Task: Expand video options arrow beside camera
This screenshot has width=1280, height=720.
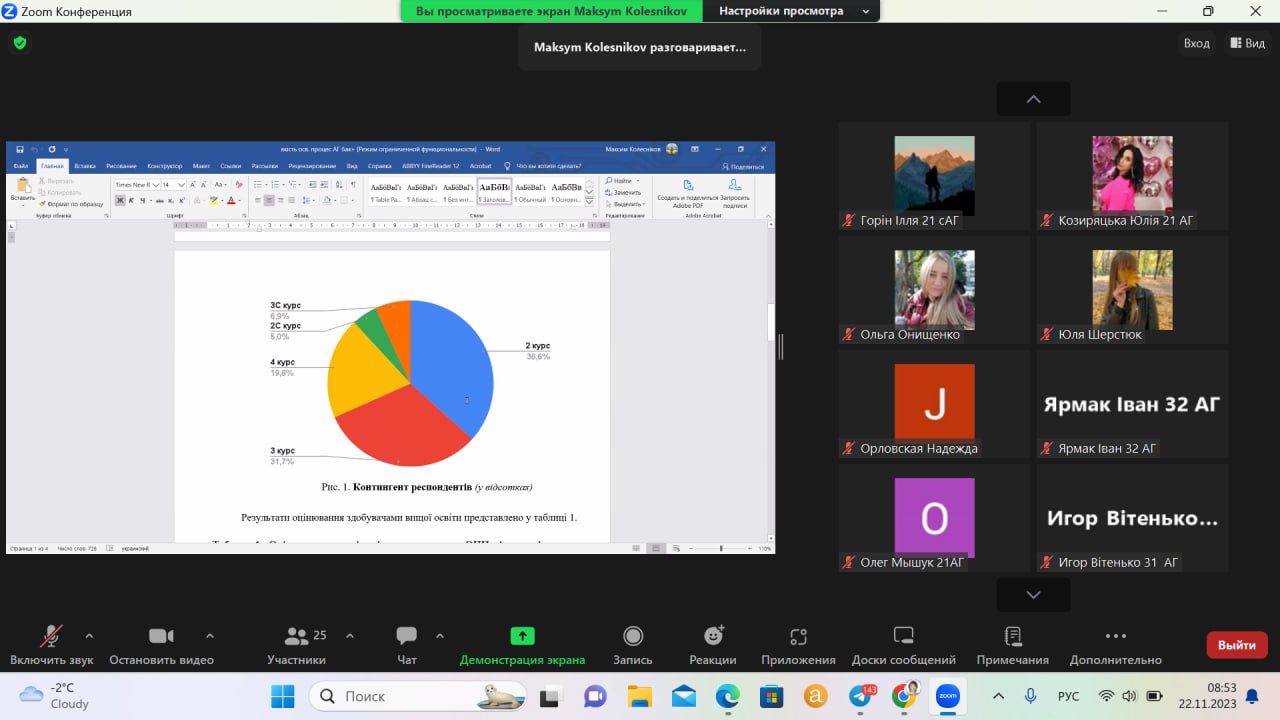Action: pos(210,635)
